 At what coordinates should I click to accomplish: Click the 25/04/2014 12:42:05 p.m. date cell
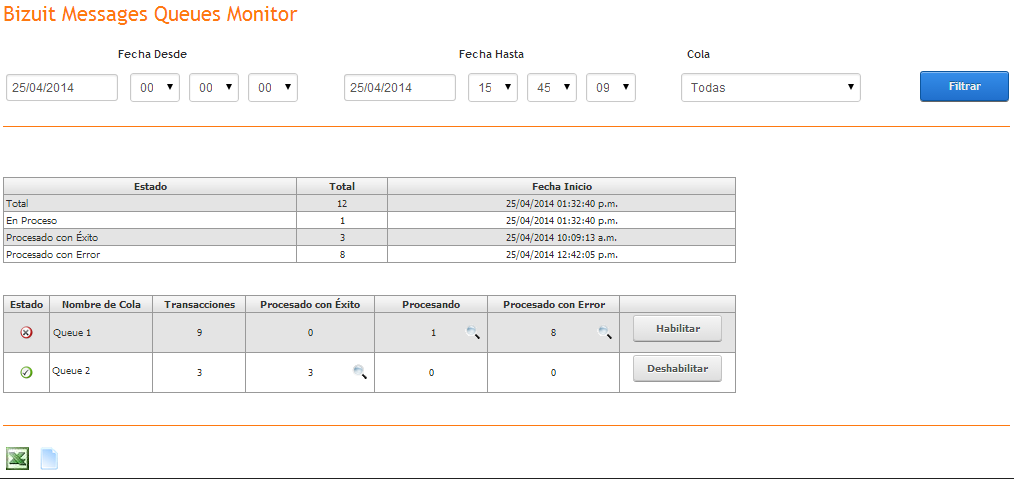tap(561, 255)
